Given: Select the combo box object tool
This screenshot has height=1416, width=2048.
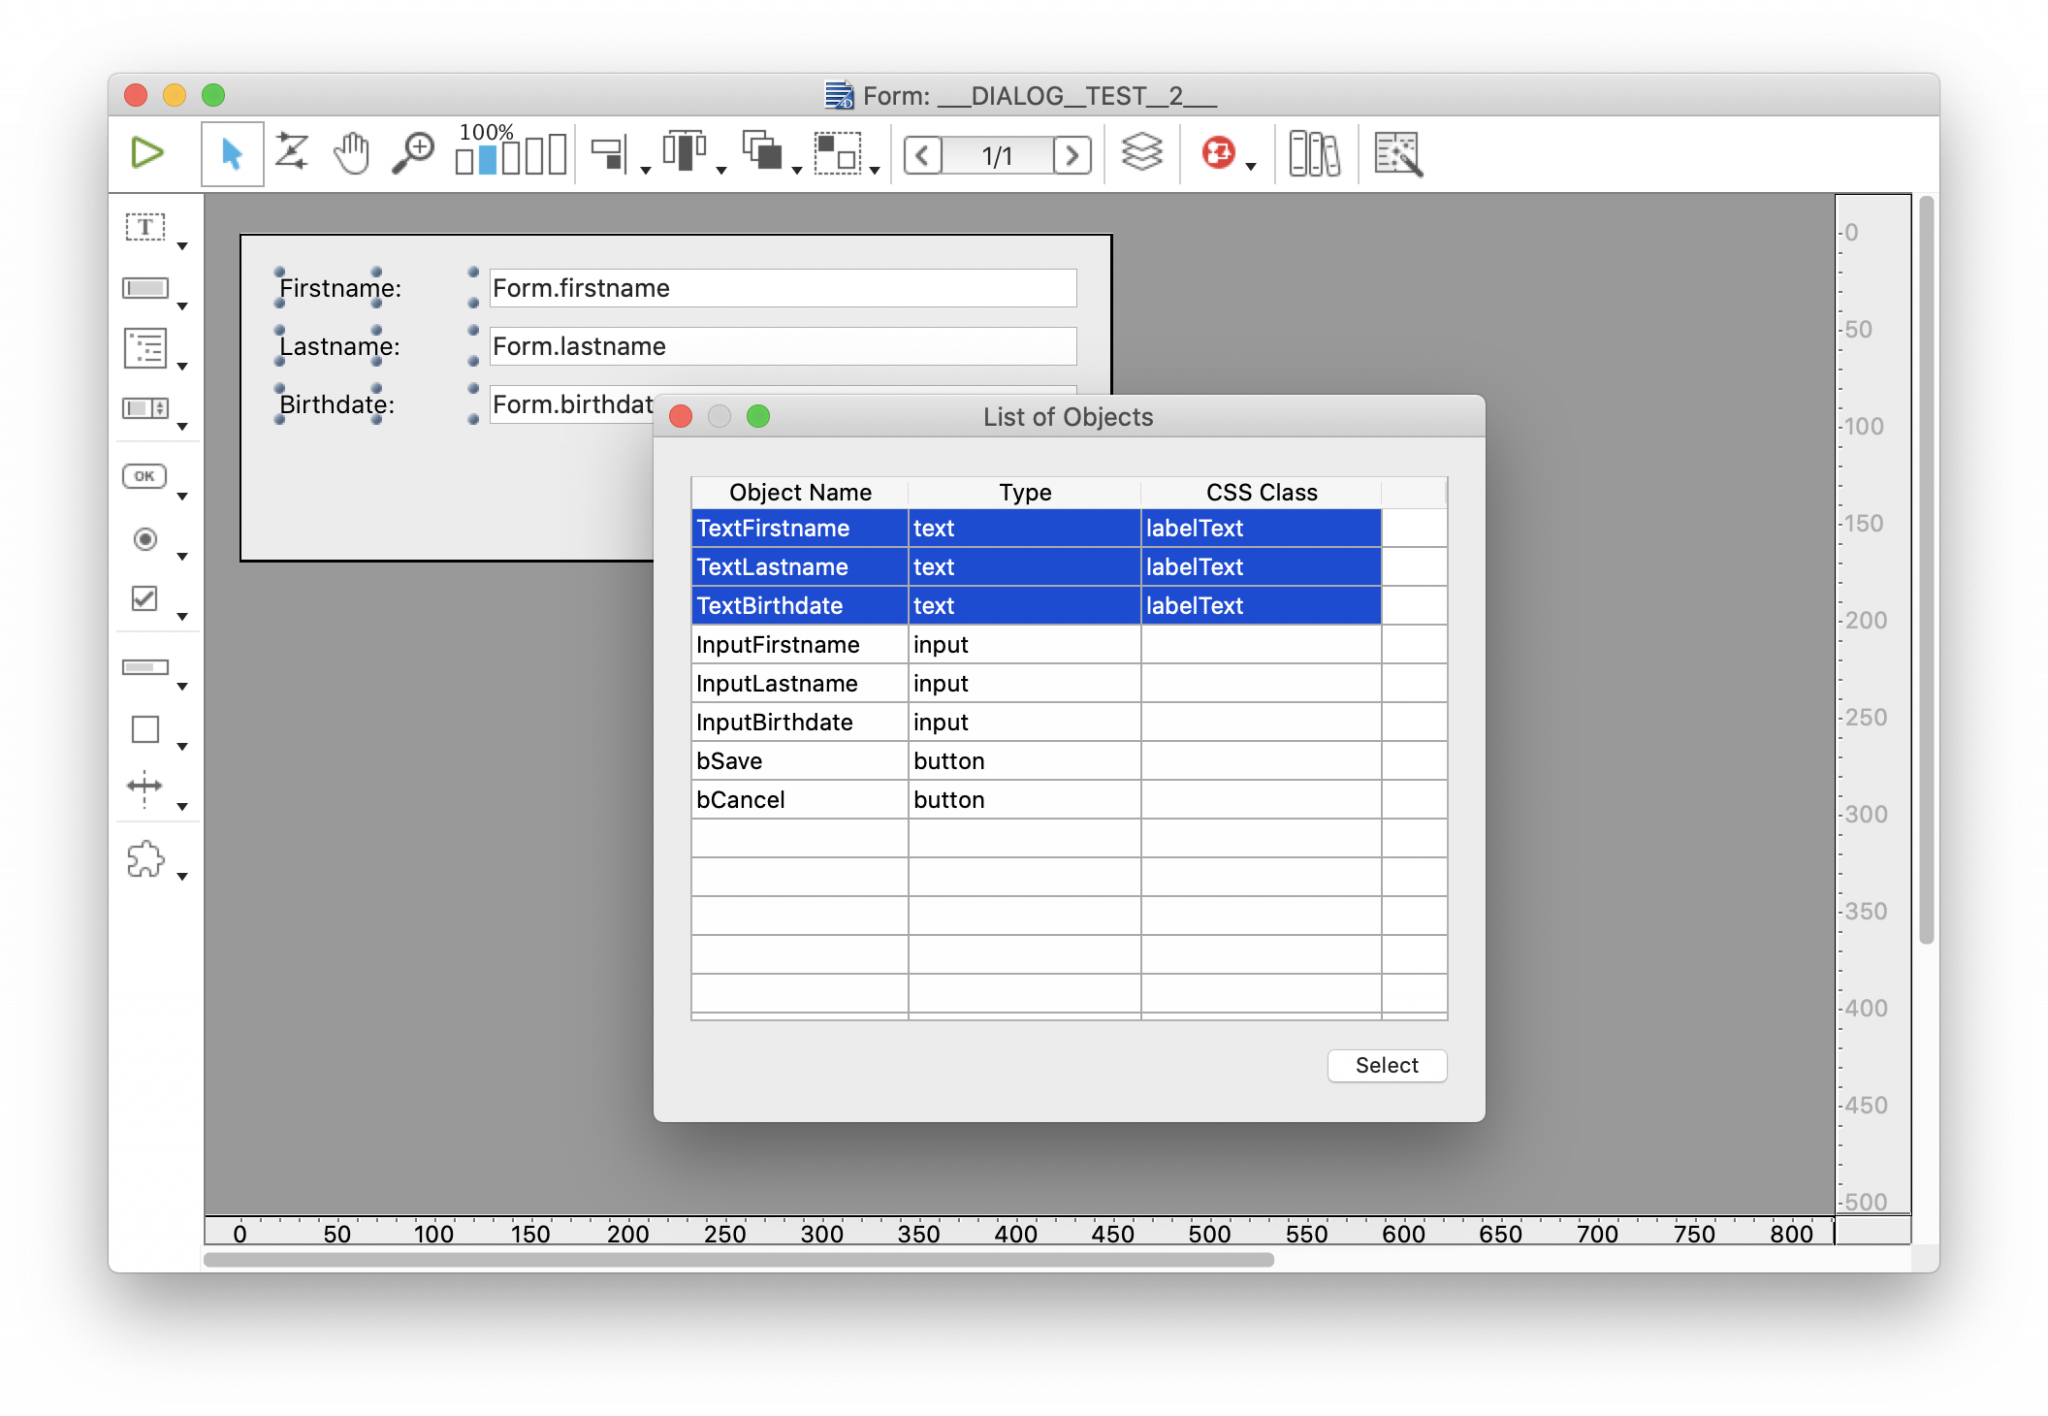Looking at the screenshot, I should 146,408.
